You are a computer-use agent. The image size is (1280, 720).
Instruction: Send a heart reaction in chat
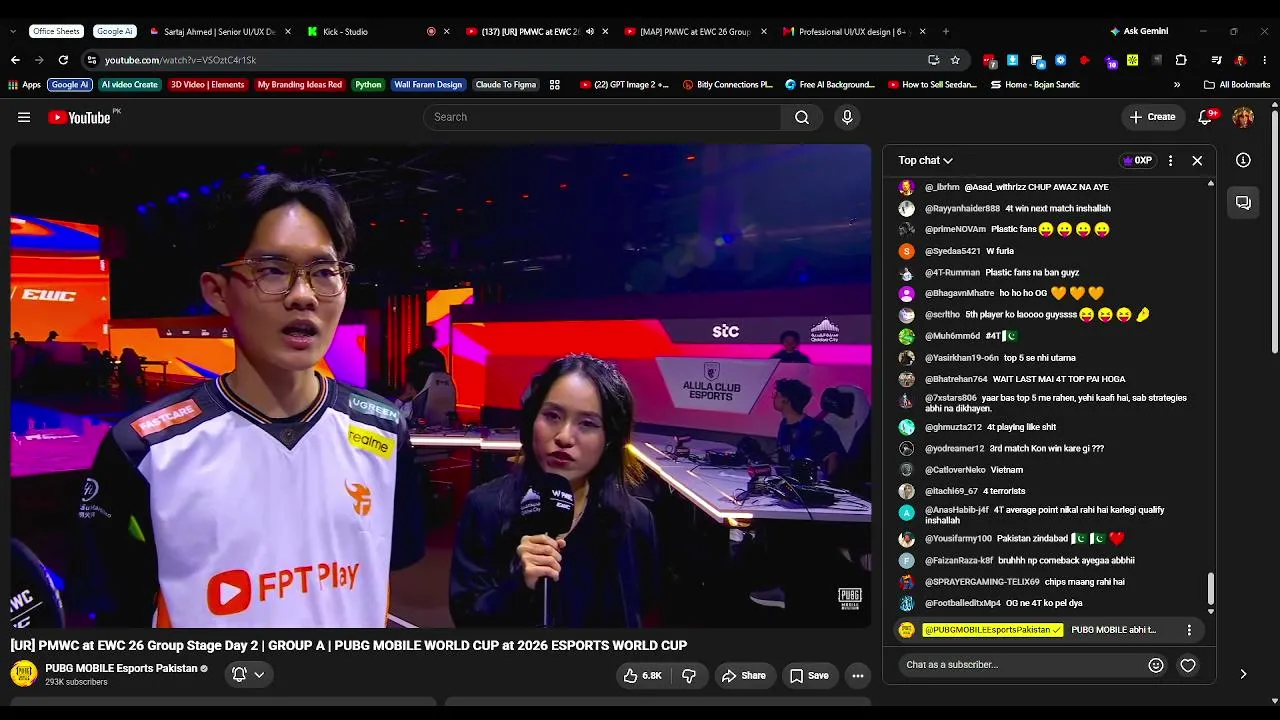click(x=1188, y=665)
